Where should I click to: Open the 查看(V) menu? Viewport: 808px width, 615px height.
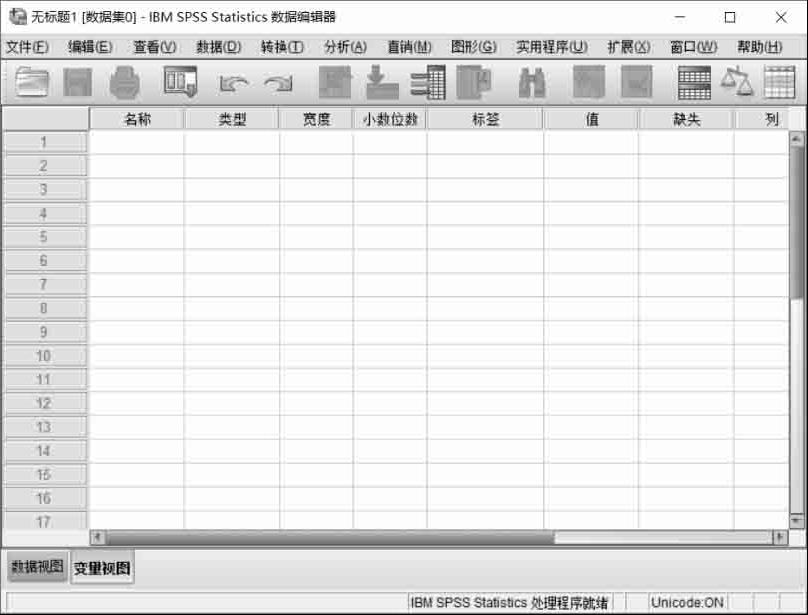pyautogui.click(x=155, y=47)
